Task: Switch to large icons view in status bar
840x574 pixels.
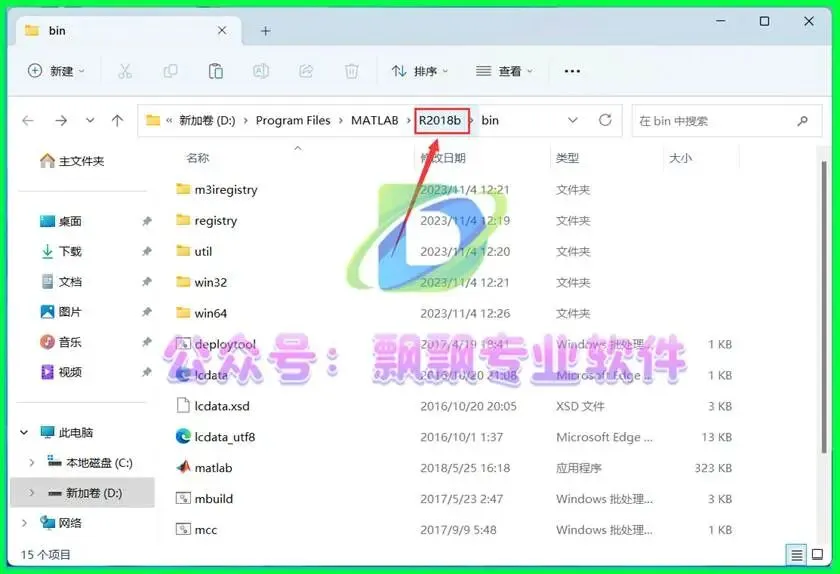Action: (818, 555)
